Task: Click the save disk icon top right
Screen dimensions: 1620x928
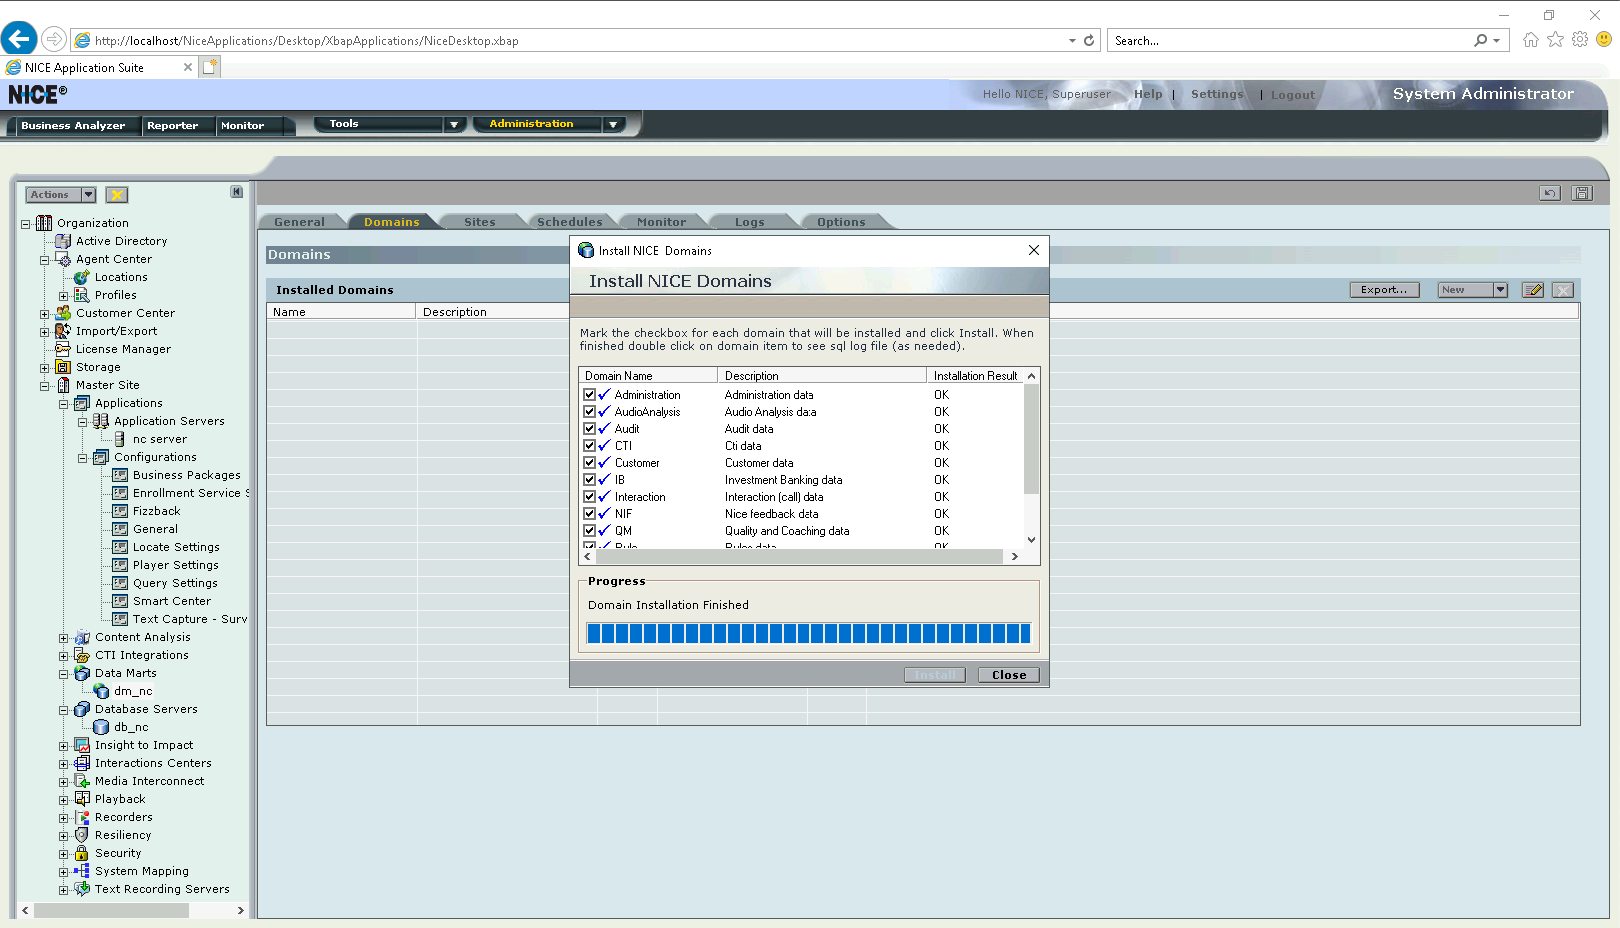Action: point(1581,193)
